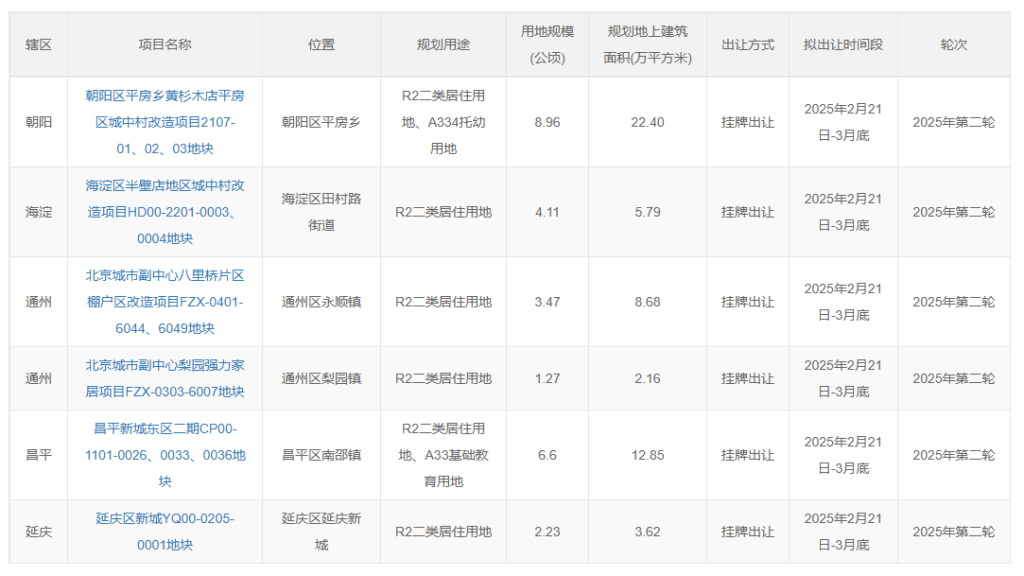Select the 延庆 district cell

pyautogui.click(x=39, y=532)
